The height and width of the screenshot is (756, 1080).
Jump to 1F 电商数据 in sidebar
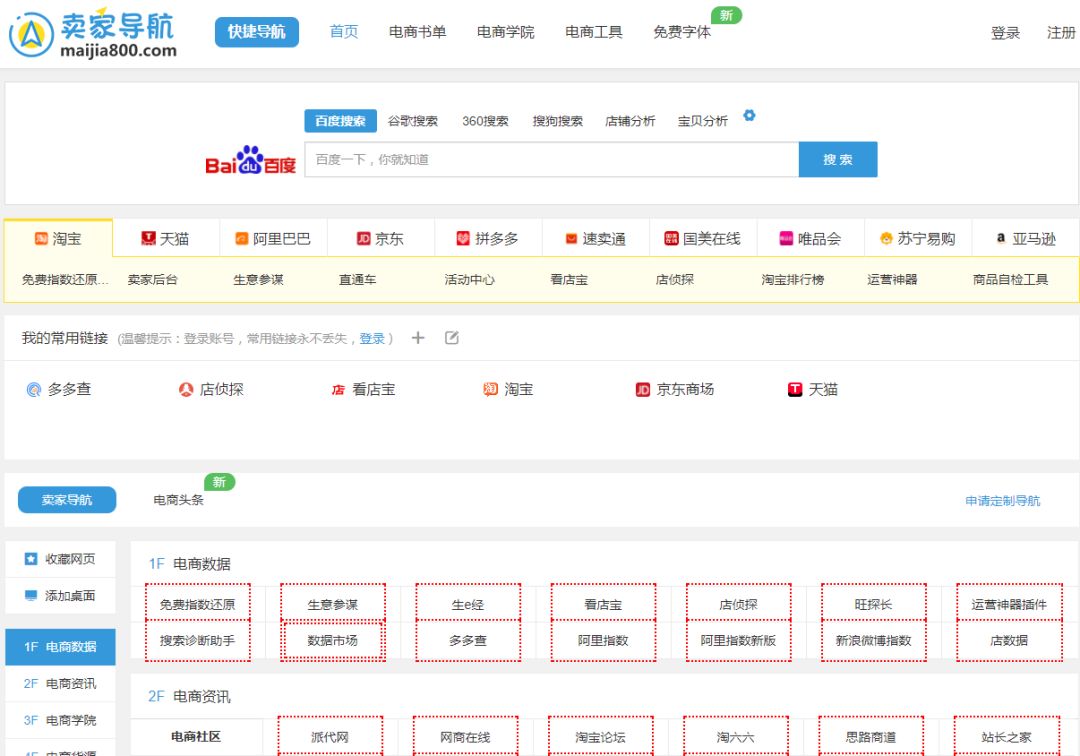[x=61, y=647]
